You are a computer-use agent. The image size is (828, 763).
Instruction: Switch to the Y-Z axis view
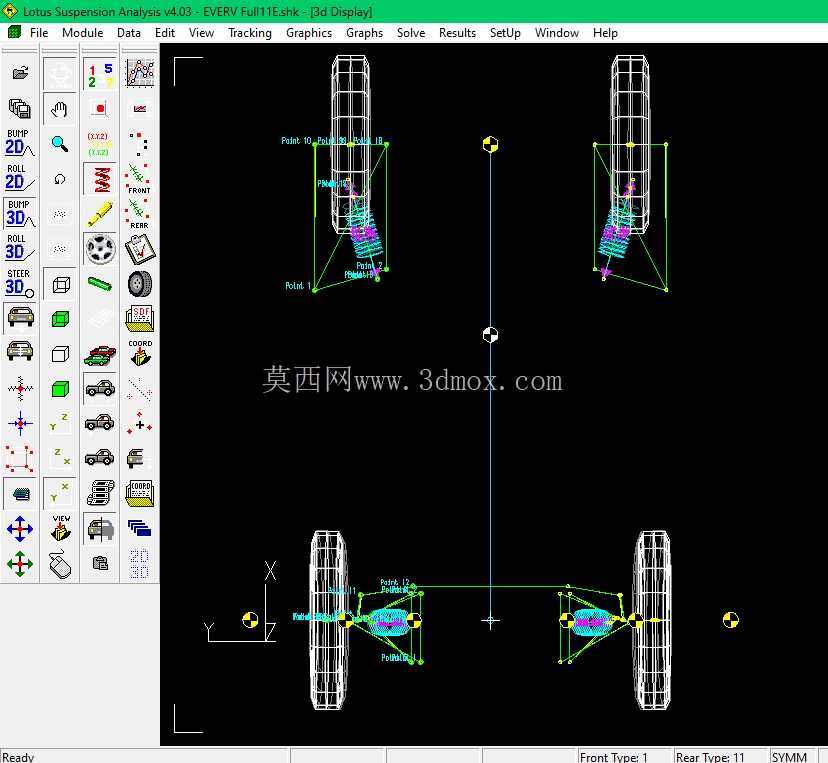click(x=60, y=423)
